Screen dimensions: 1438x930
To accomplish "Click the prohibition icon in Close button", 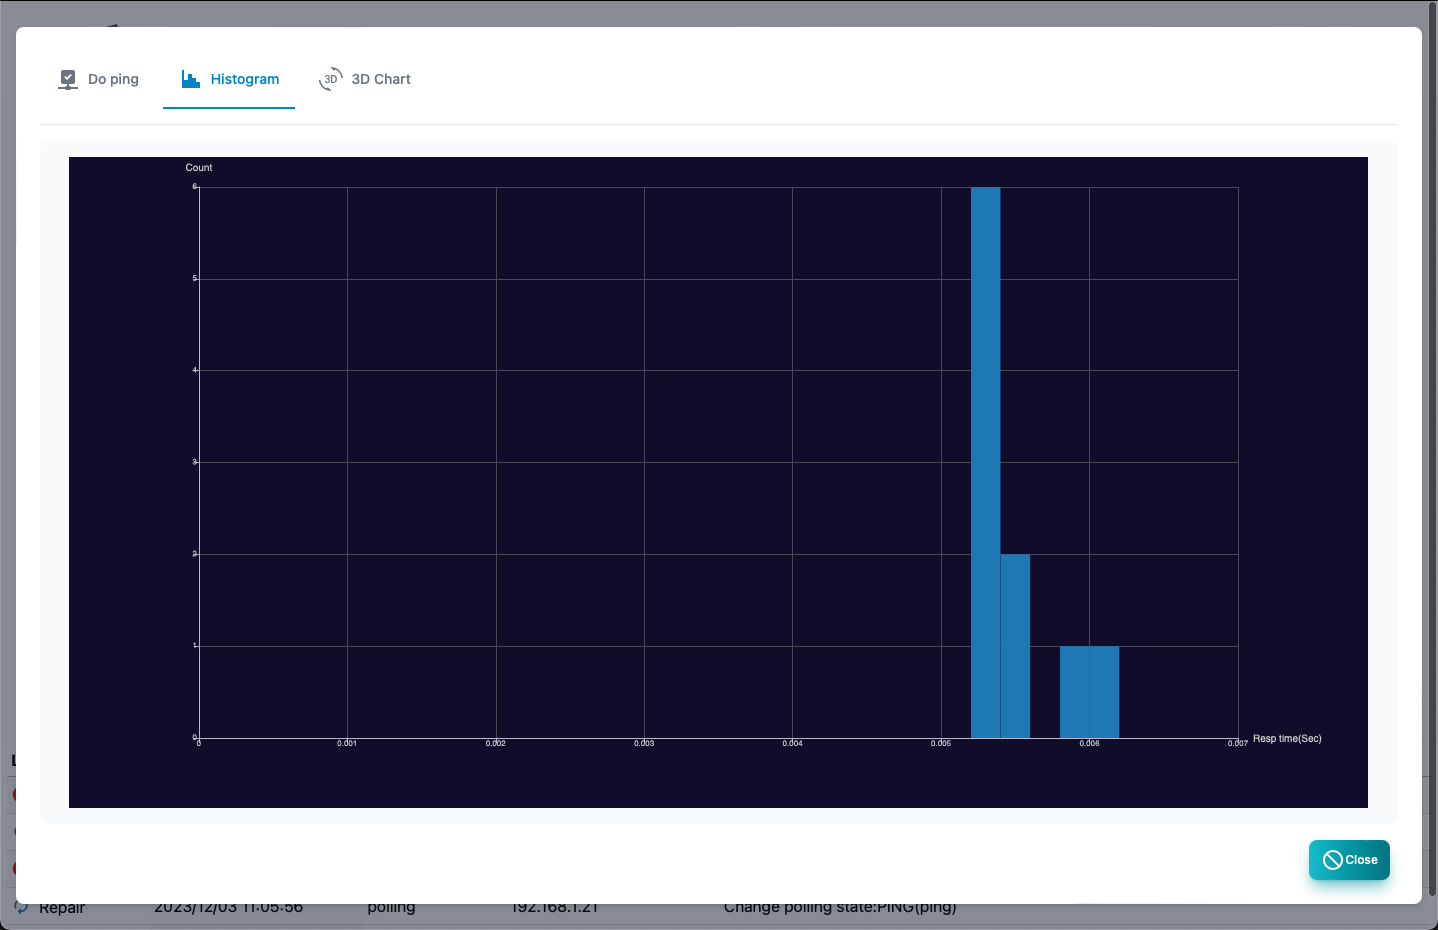I will pos(1333,860).
